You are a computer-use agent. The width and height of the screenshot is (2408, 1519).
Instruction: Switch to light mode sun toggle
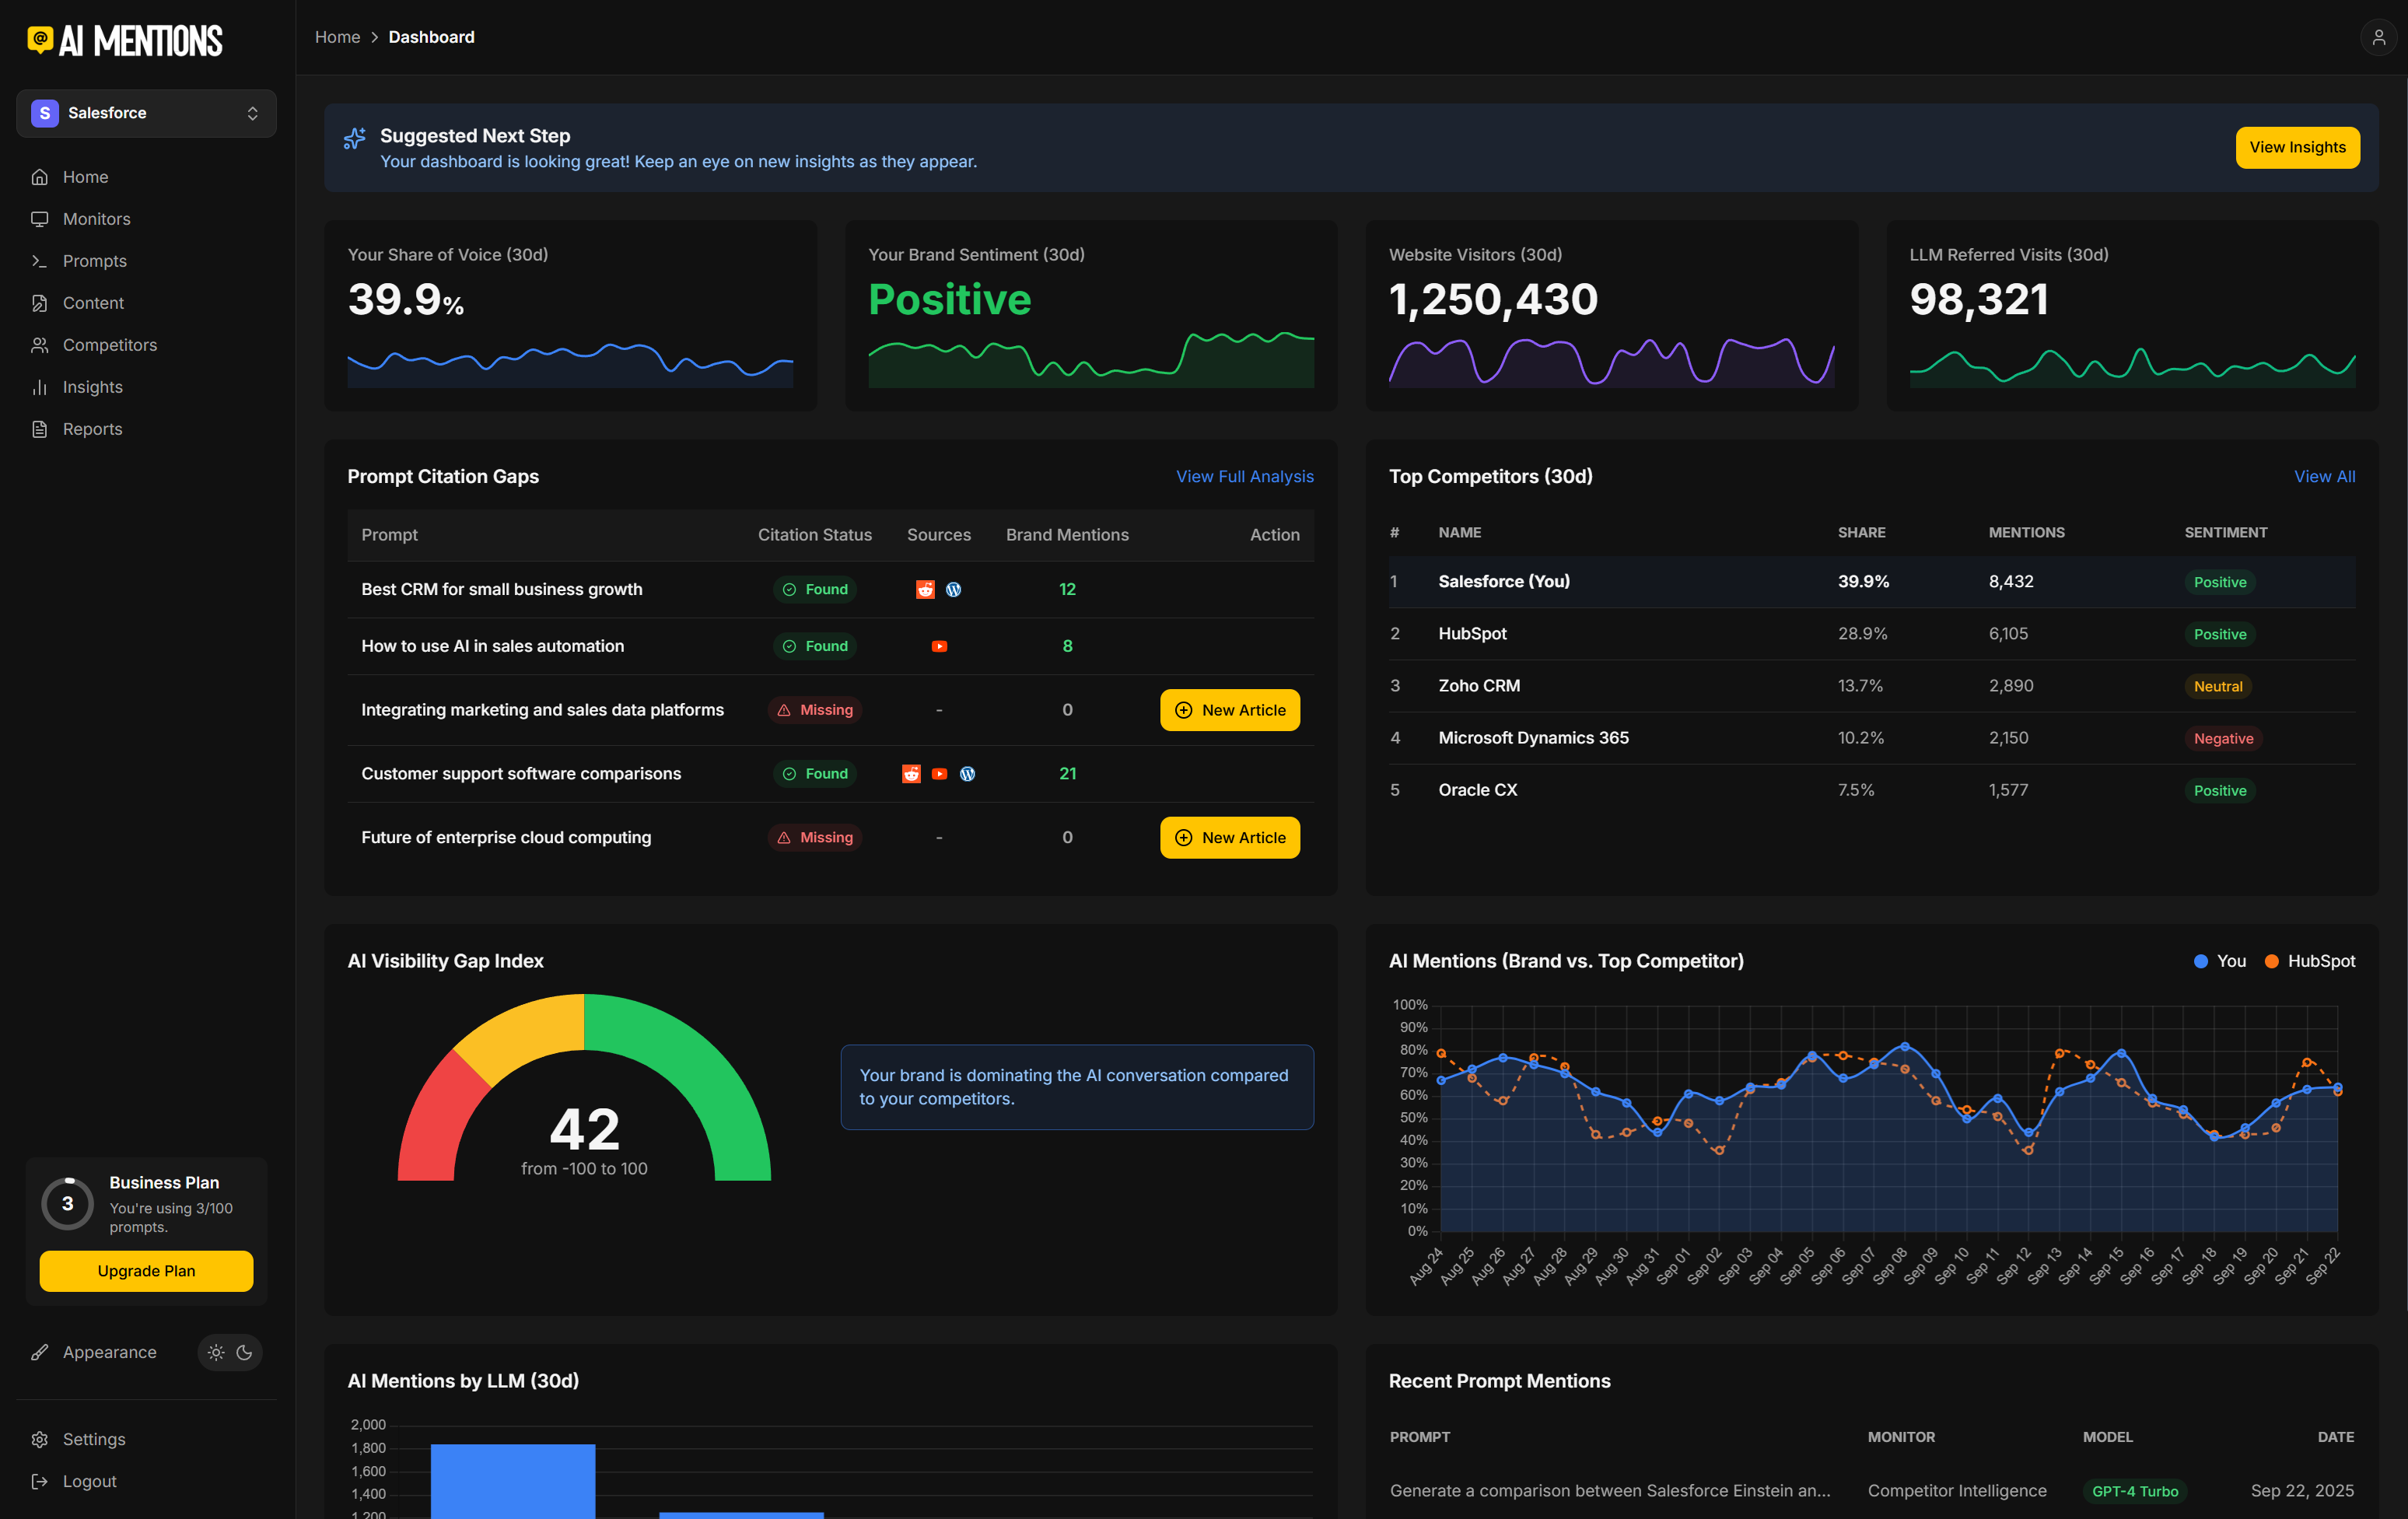216,1352
